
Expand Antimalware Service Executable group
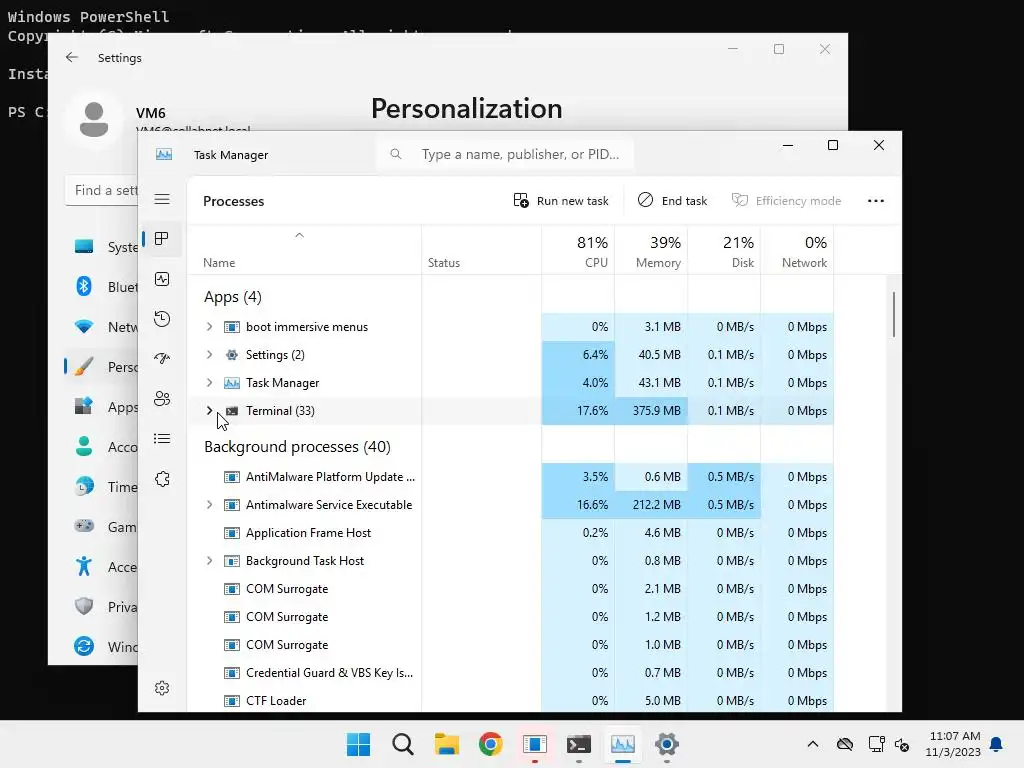click(209, 505)
